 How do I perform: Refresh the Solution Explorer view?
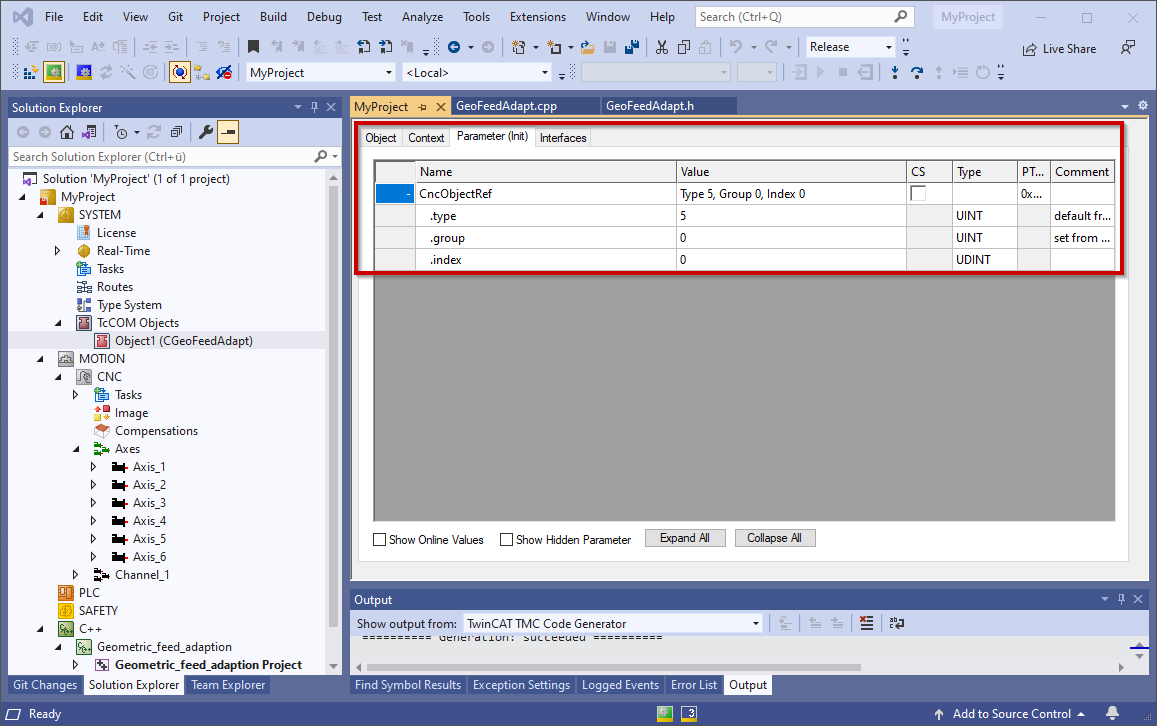point(153,131)
